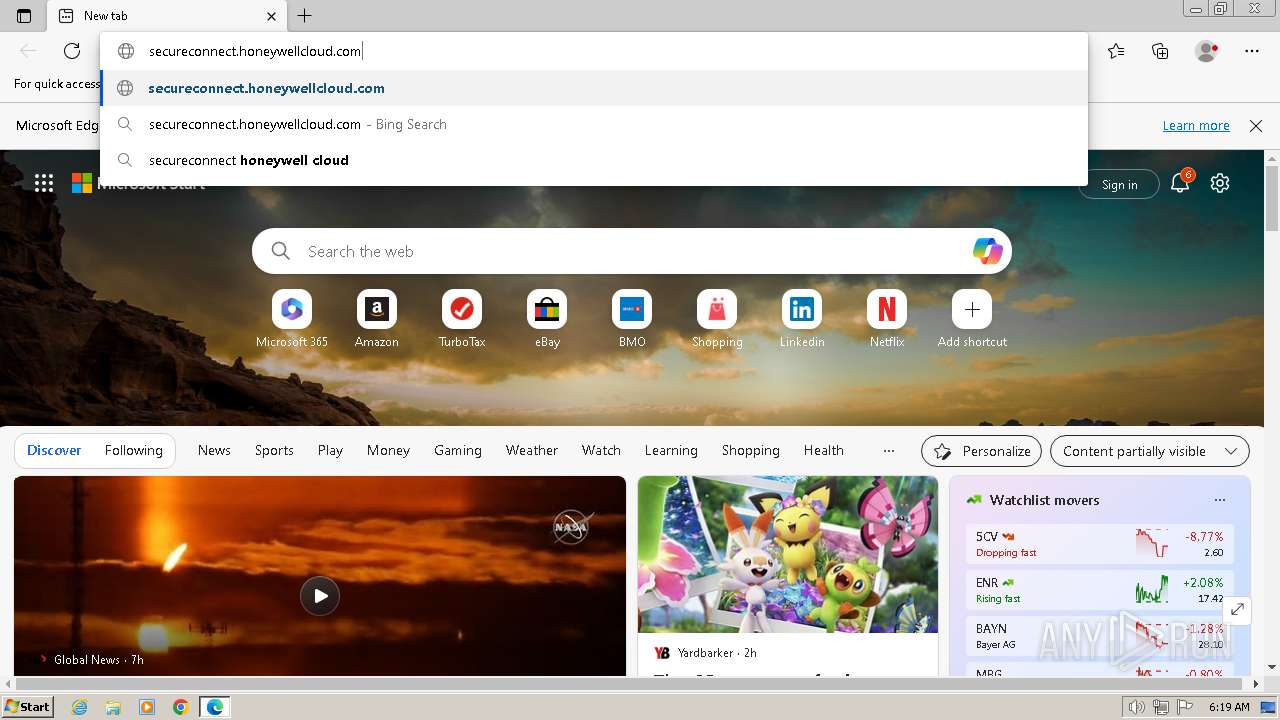This screenshot has height=720, width=1280.
Task: Open the Netflix shortcut
Action: tap(887, 319)
